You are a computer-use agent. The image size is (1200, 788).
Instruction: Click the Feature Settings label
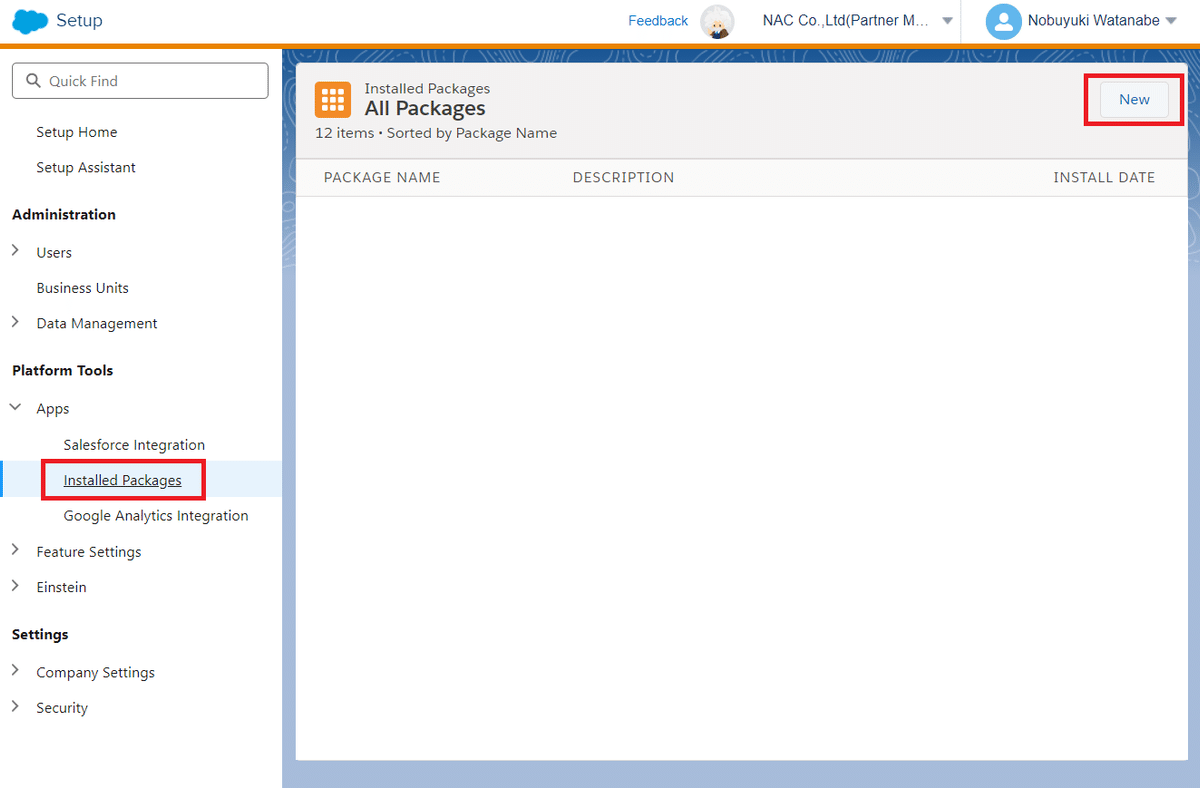89,552
